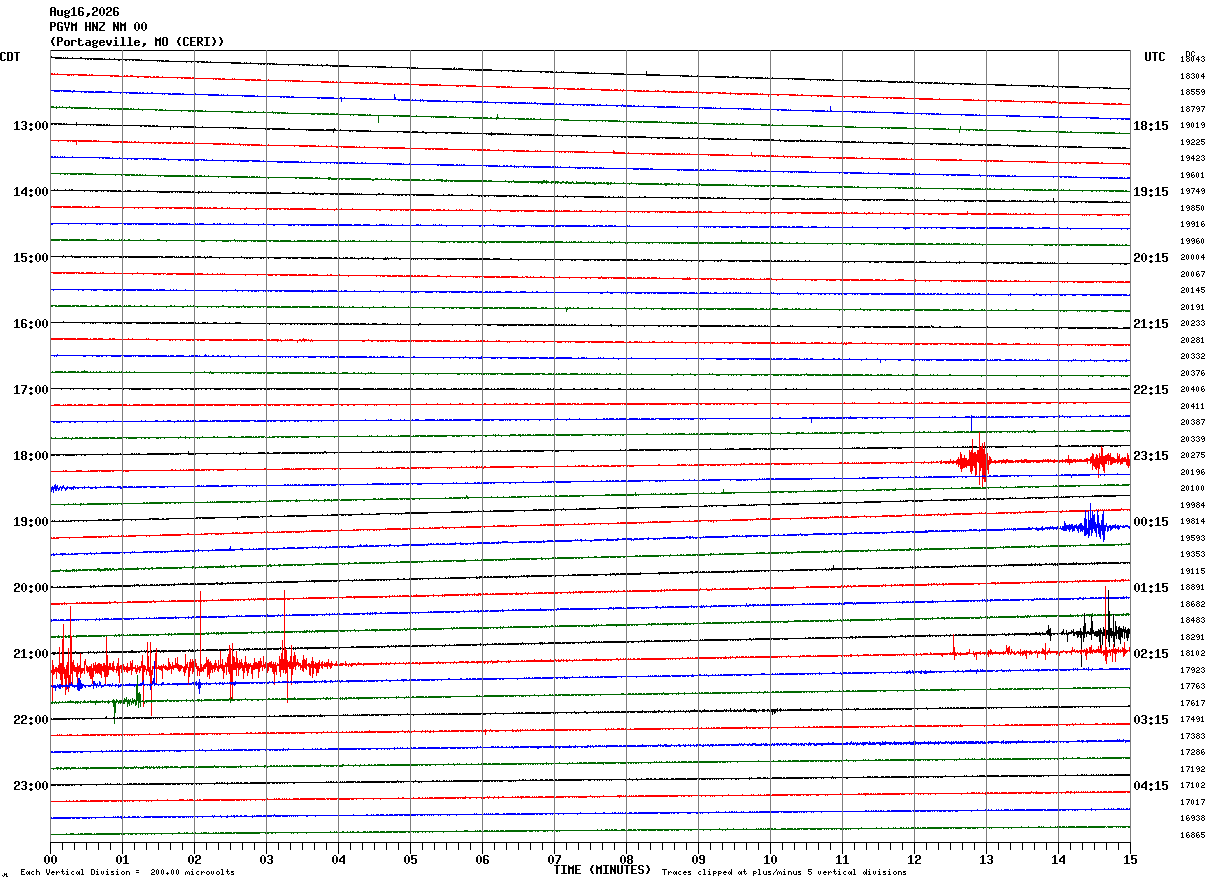Click the red seismic burst near 23:15 UTC
Viewport: 1210px width, 886px height.
(973, 461)
